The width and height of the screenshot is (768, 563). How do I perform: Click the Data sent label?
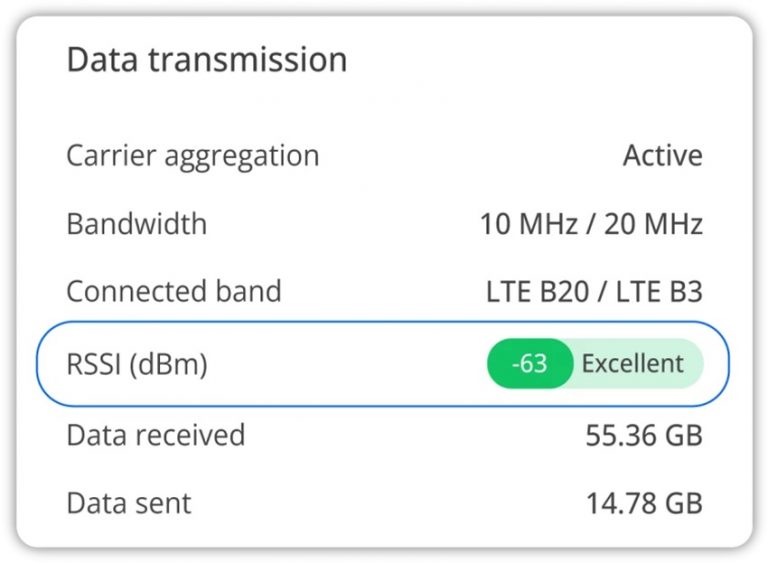[128, 502]
